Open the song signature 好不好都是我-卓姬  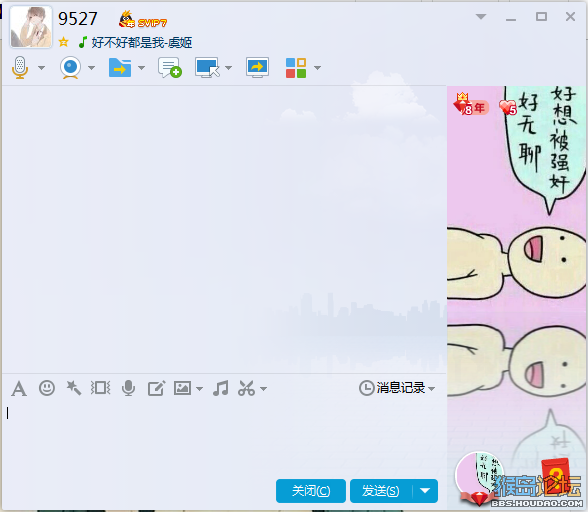(142, 42)
